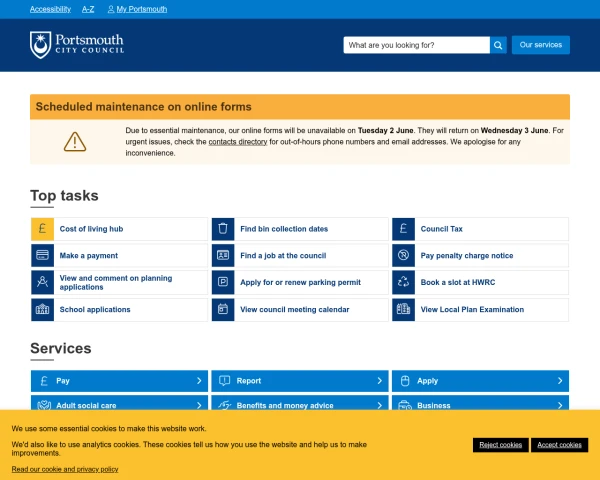Click the search magnifier icon button
The image size is (600, 480).
tap(498, 45)
